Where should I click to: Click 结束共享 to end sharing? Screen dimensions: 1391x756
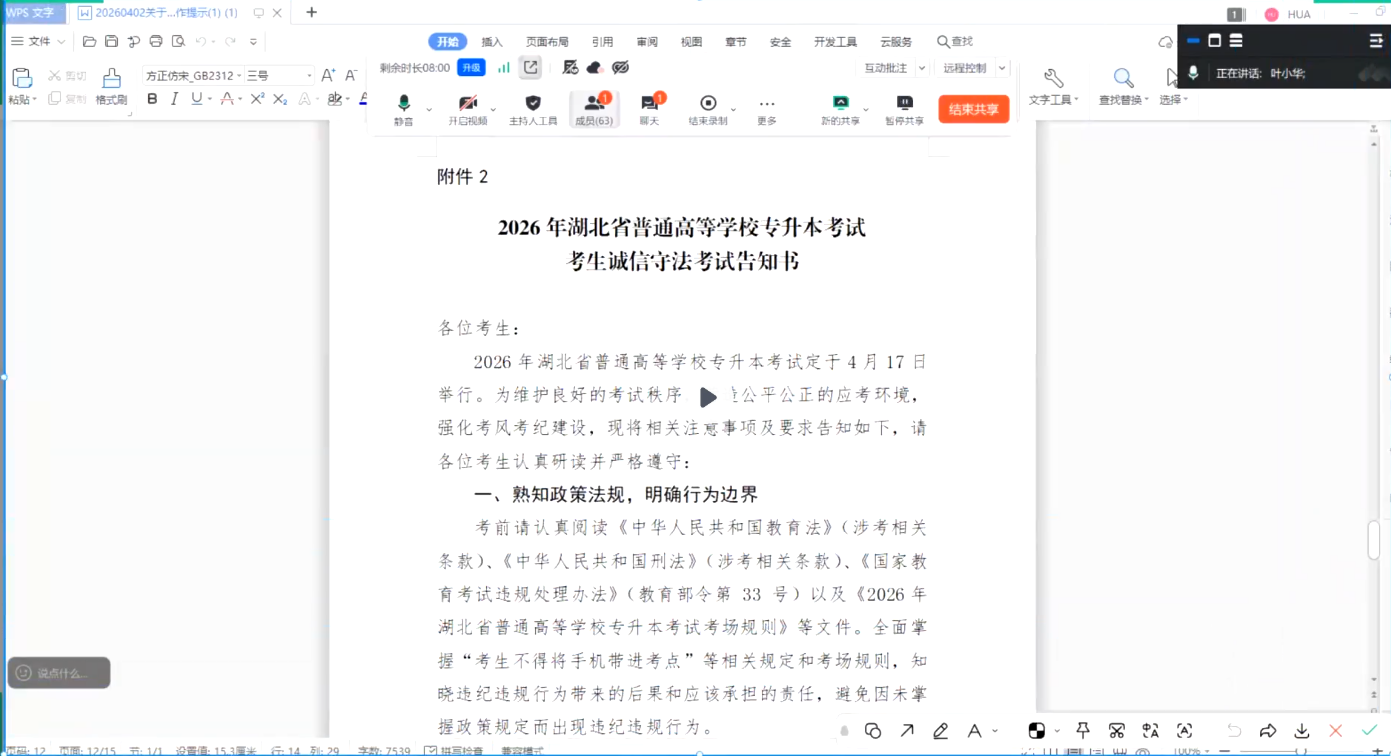coord(973,109)
